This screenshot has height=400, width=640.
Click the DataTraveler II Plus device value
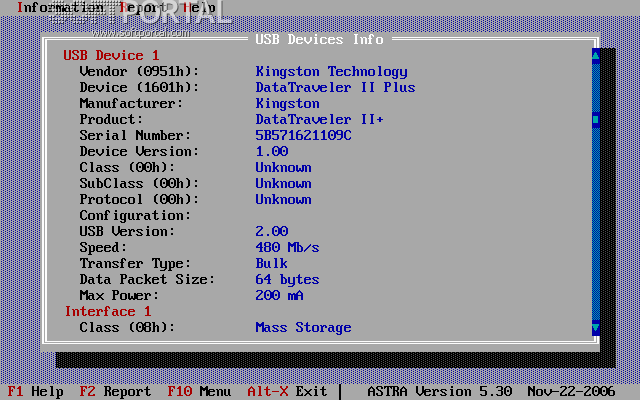(x=335, y=88)
